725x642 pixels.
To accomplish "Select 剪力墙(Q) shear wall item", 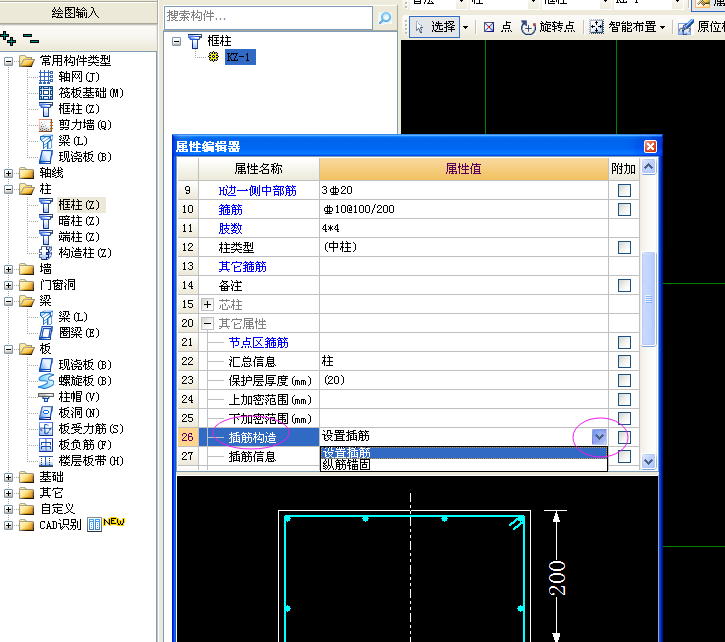I will tap(84, 125).
